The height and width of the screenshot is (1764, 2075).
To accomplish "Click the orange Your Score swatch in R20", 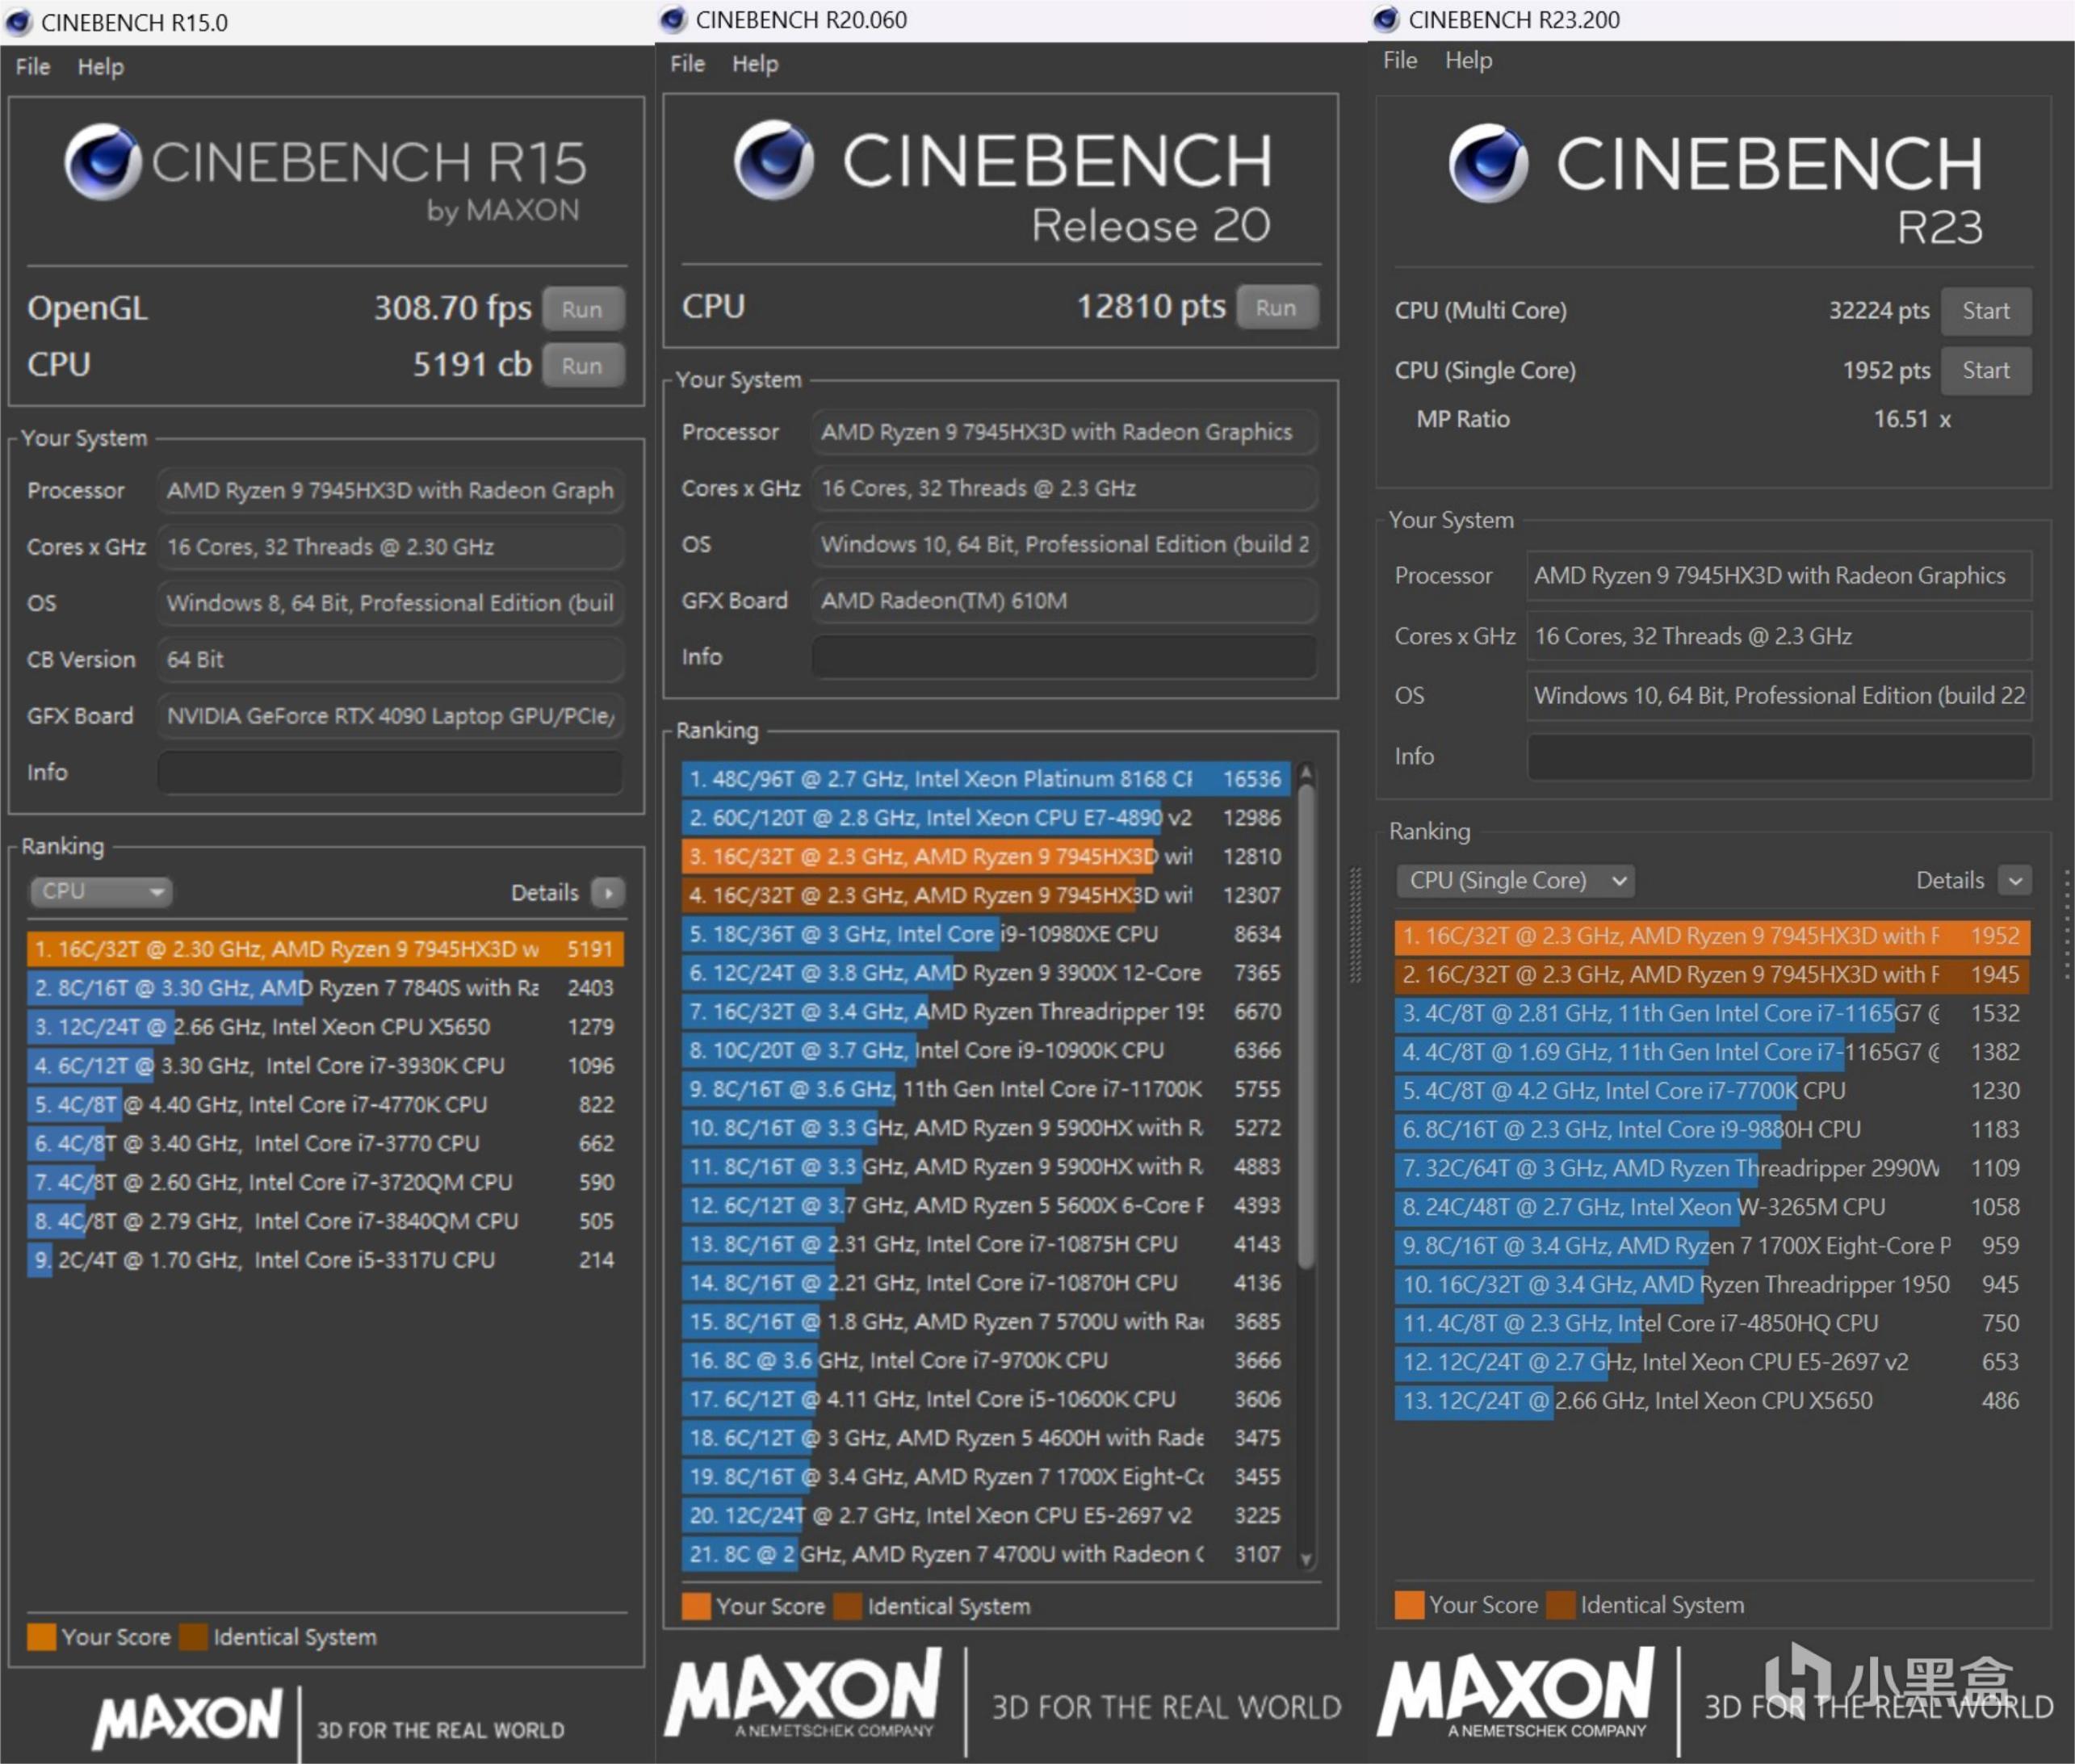I will [696, 1606].
